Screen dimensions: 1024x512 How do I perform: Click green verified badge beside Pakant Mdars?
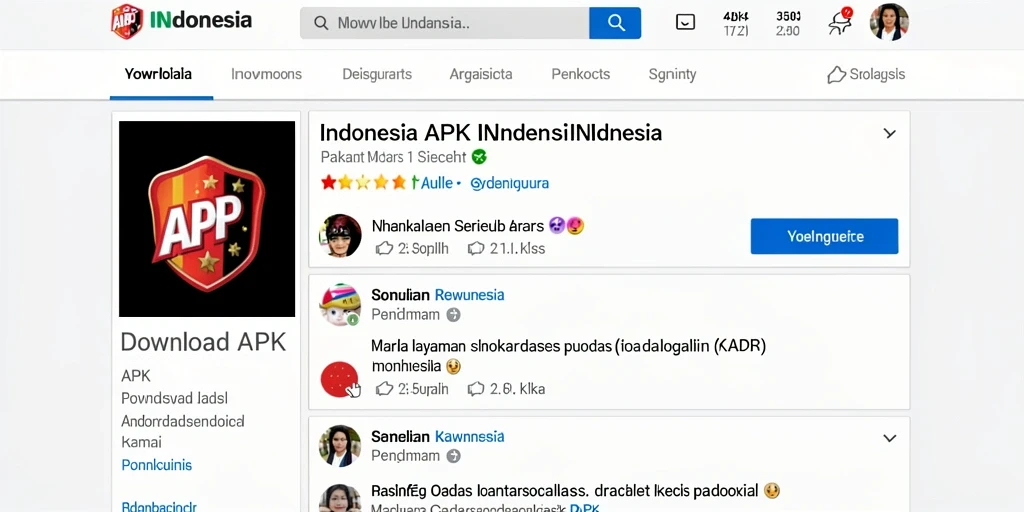(479, 157)
